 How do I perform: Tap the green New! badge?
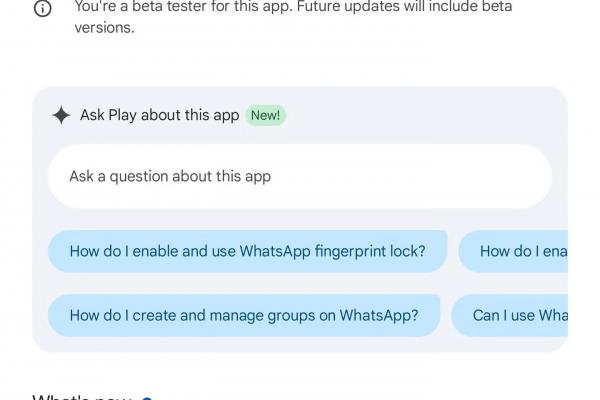266,115
